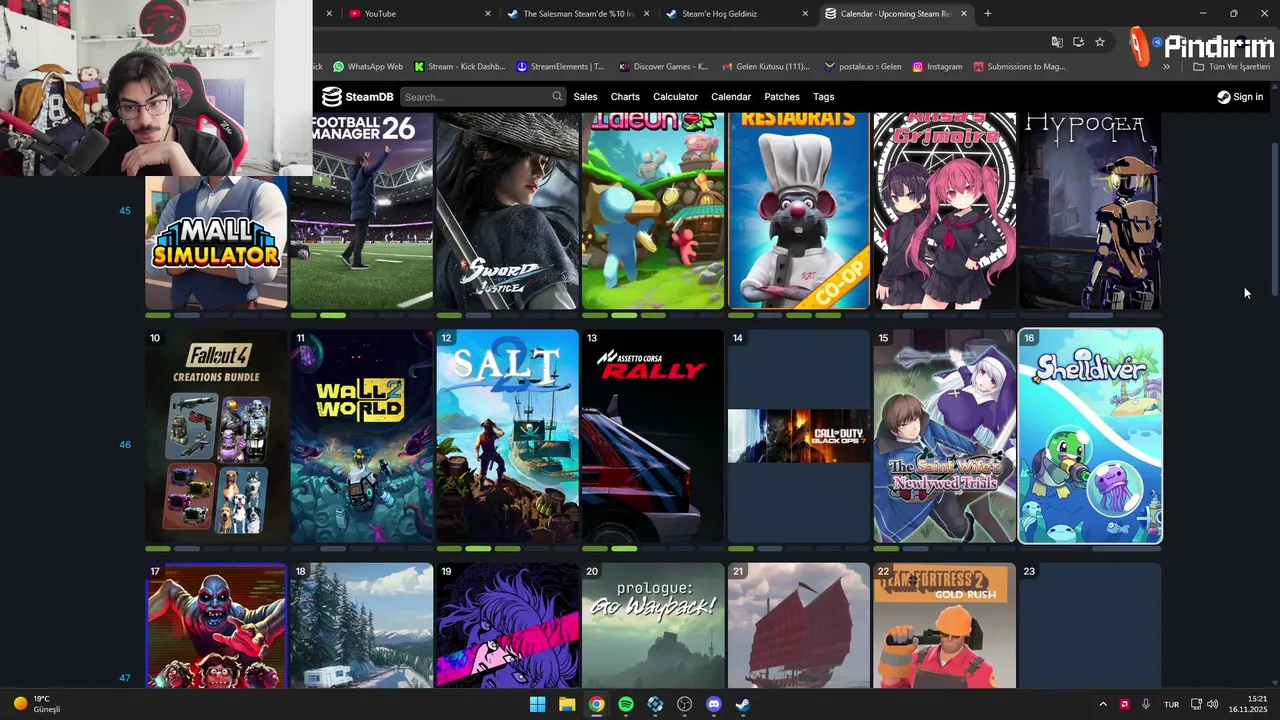Open a new browser tab with plus

click(x=988, y=14)
